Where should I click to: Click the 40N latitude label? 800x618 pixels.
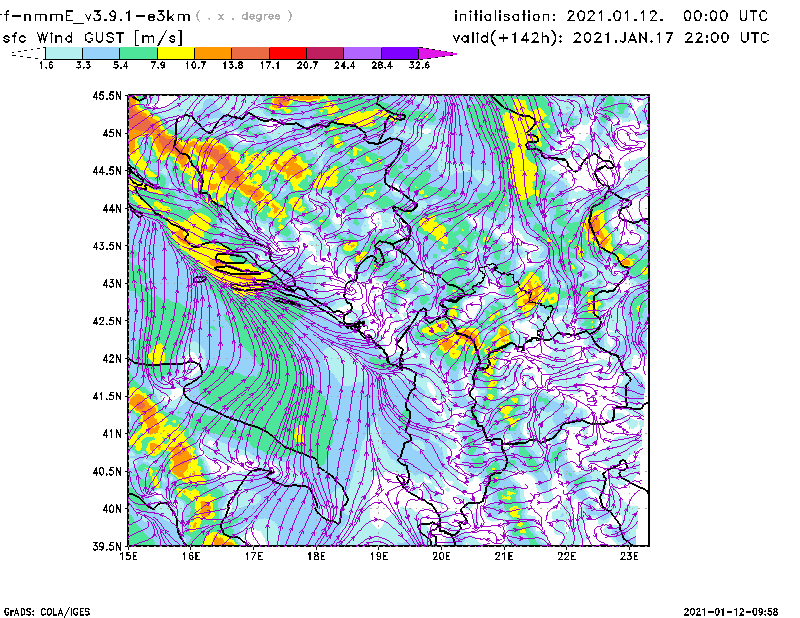pos(112,508)
